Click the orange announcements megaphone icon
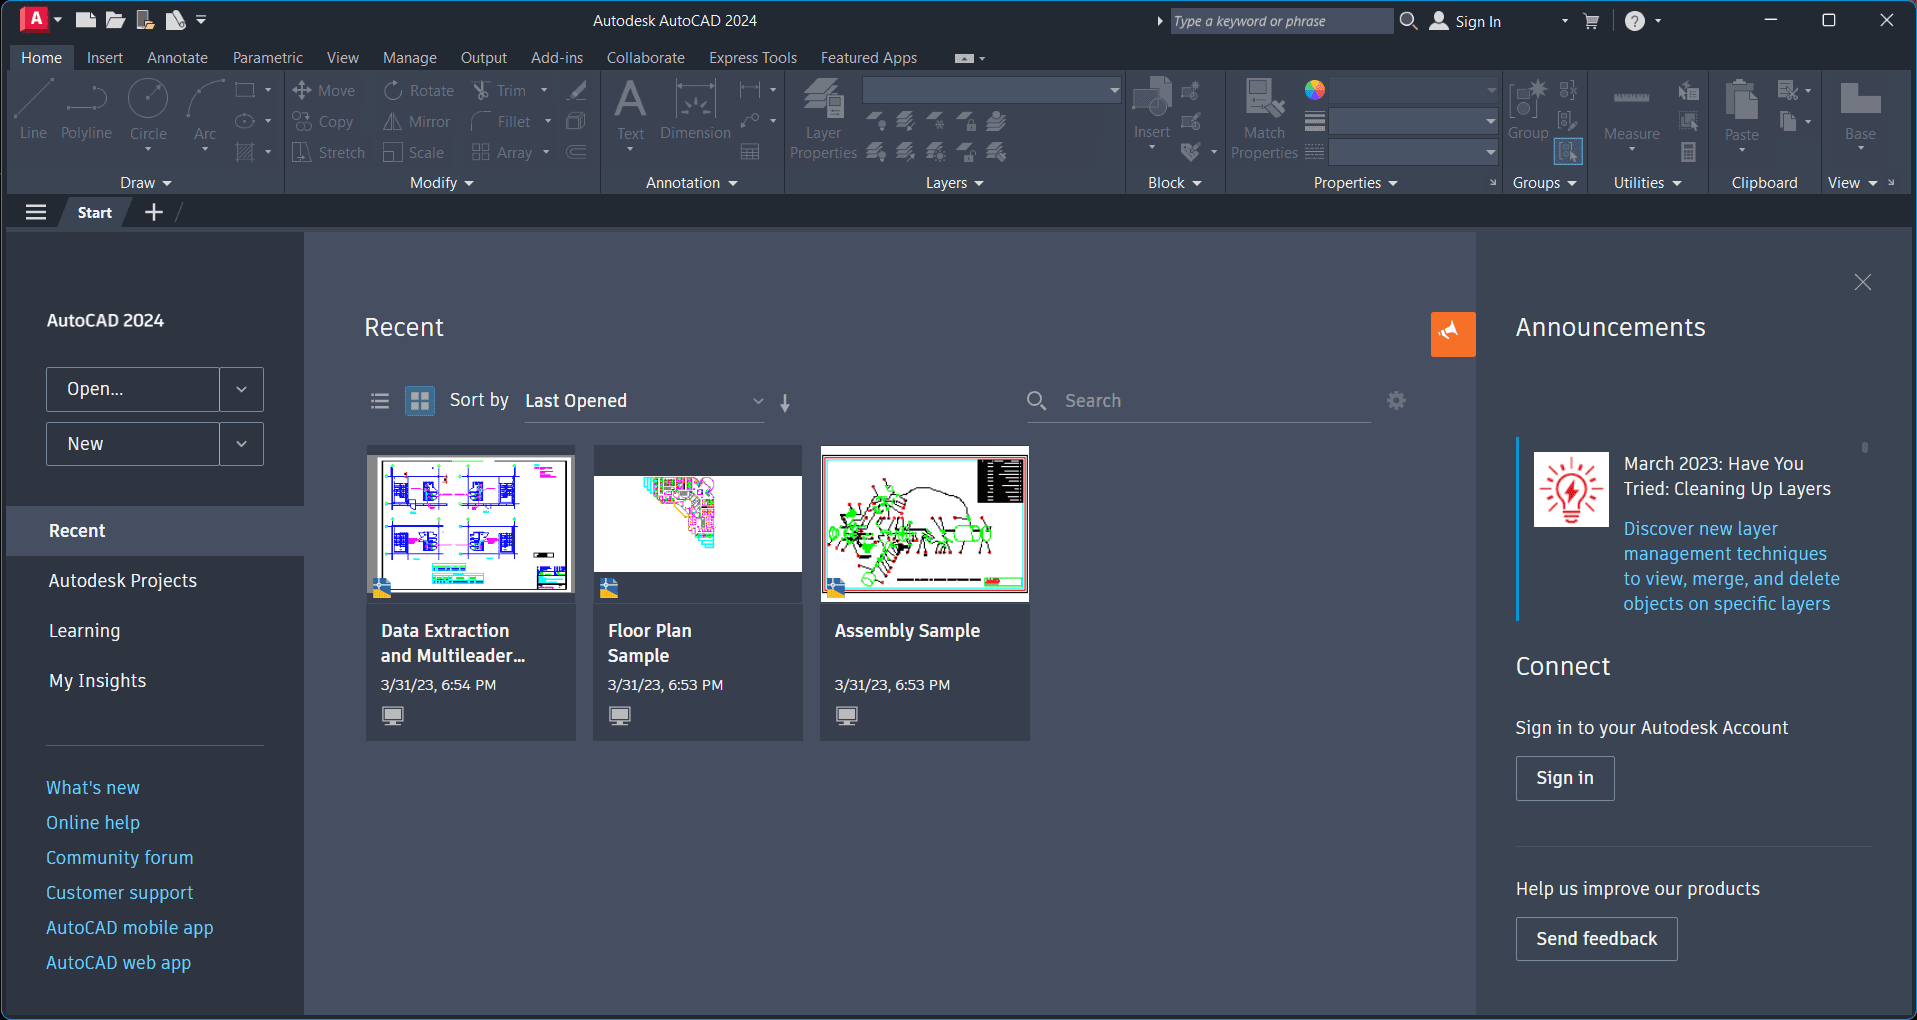 click(x=1453, y=334)
